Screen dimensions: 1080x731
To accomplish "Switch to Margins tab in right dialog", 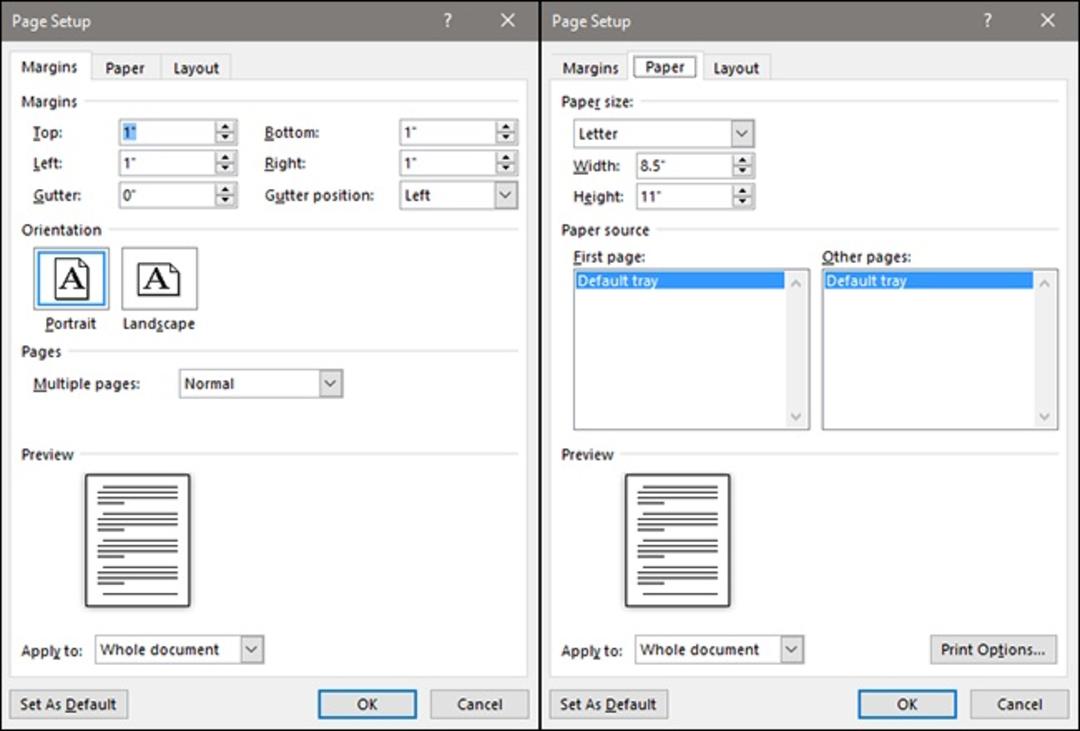I will (590, 68).
